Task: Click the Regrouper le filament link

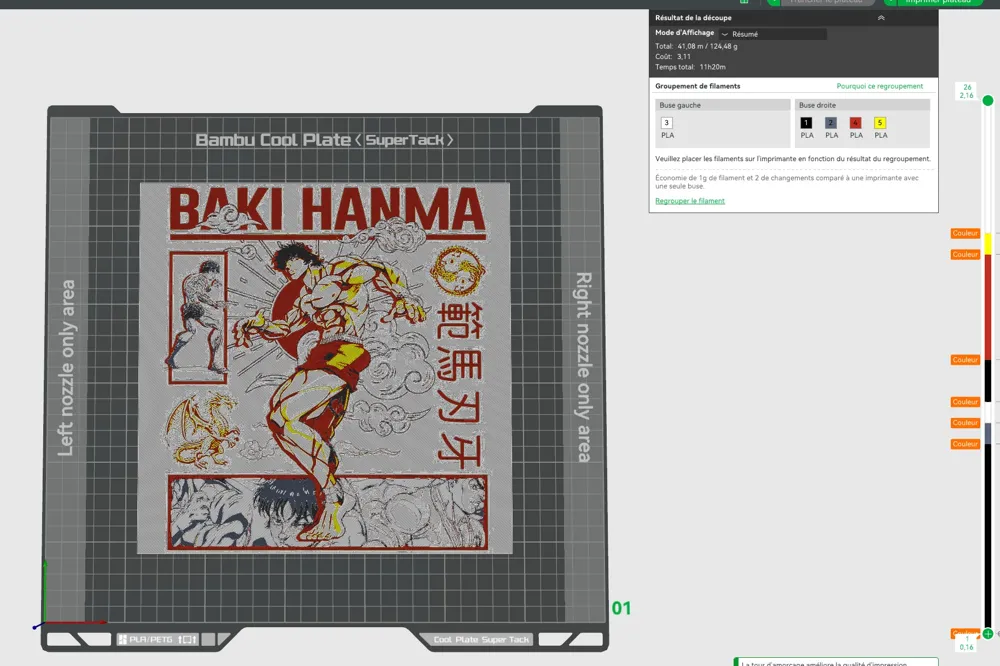Action: tap(689, 201)
